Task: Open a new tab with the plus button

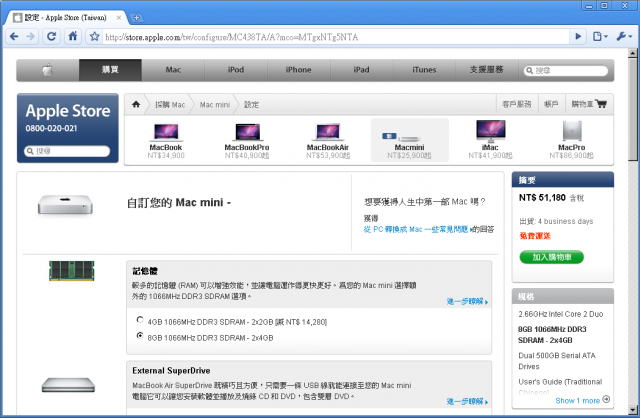Action: tap(136, 18)
